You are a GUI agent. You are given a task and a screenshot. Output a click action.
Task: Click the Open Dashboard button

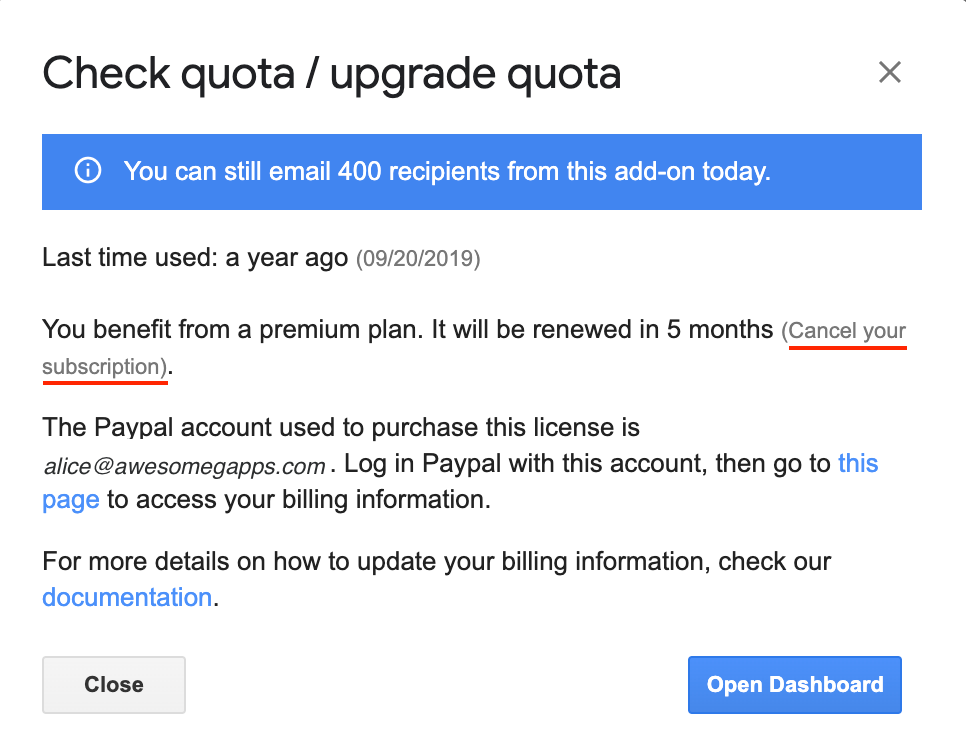click(795, 685)
